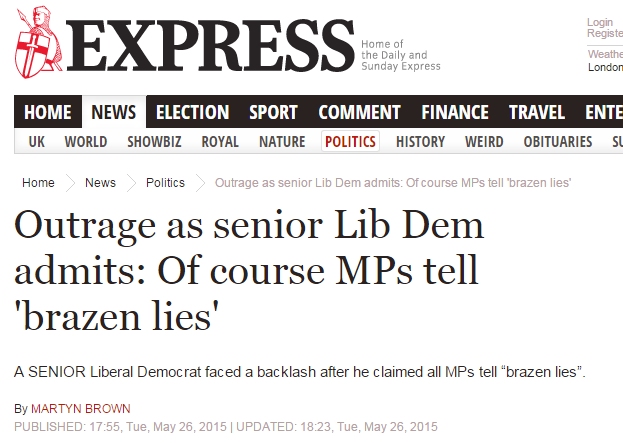Select FINANCE in the top navigation bar
Viewport: 623px width, 443px height.
(455, 112)
